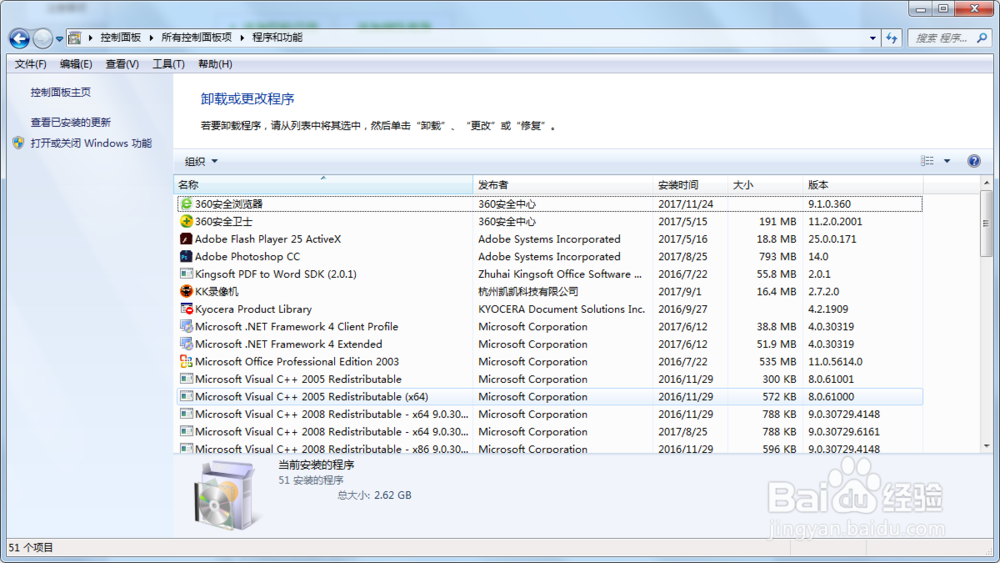Screen dimensions: 1000x563
Task: Click 总大小: 2.62 GB text
Action: click(x=374, y=495)
